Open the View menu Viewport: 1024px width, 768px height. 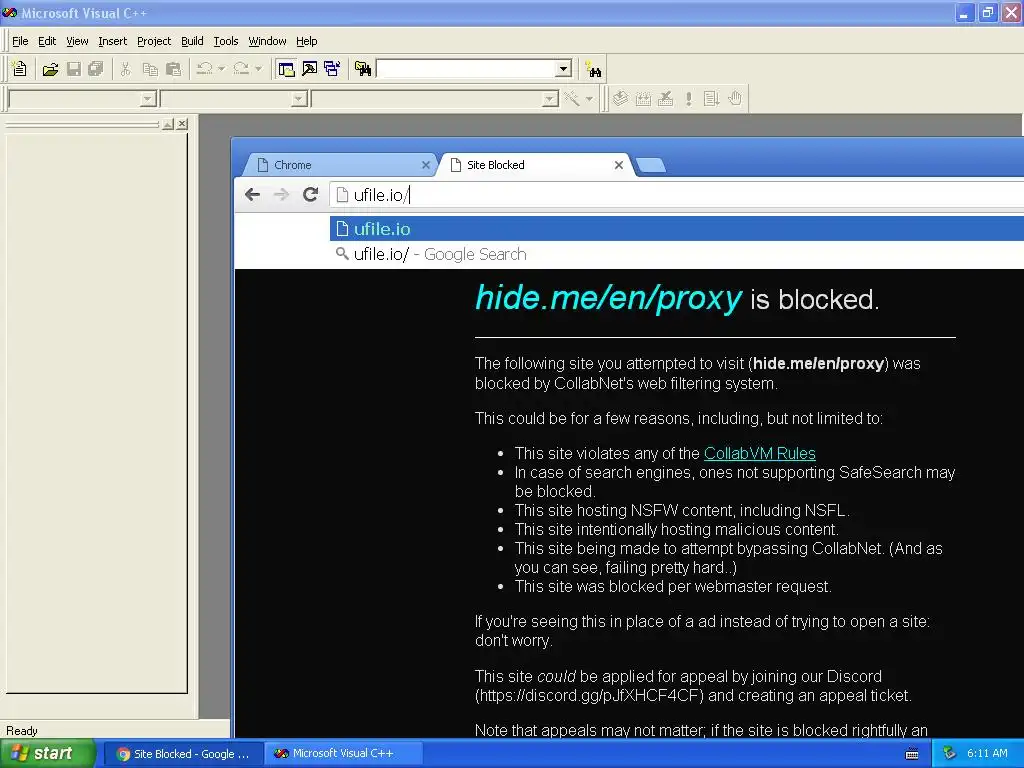click(77, 41)
